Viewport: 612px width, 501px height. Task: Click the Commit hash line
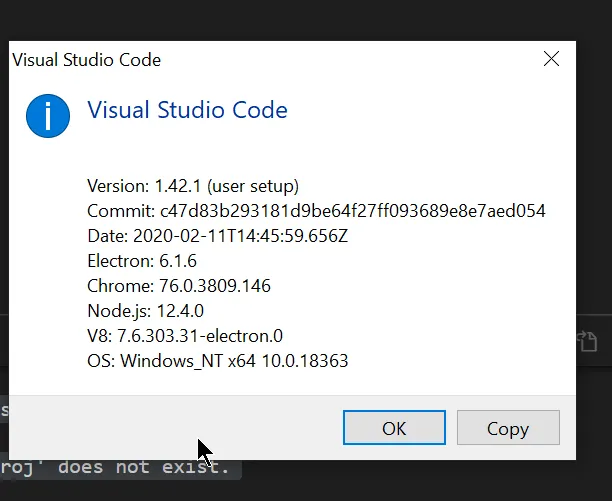point(316,211)
